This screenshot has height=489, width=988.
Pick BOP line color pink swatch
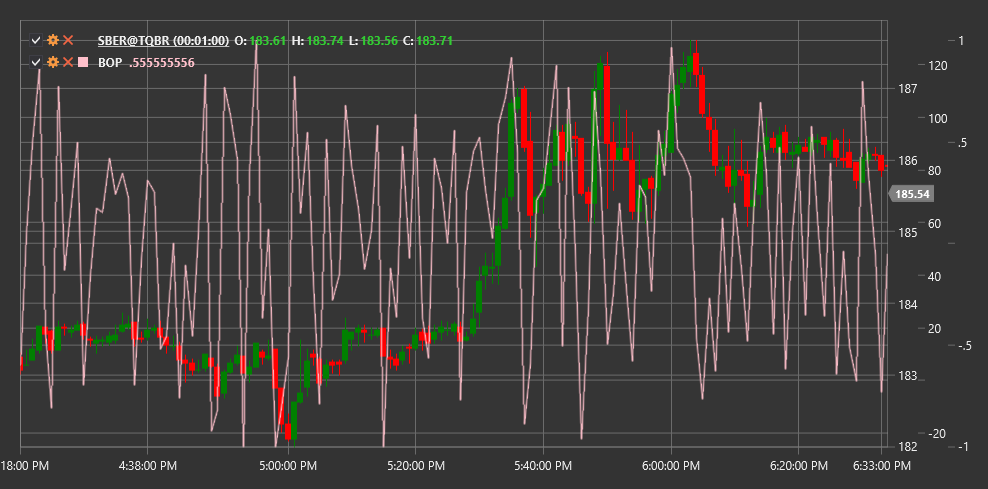point(83,62)
